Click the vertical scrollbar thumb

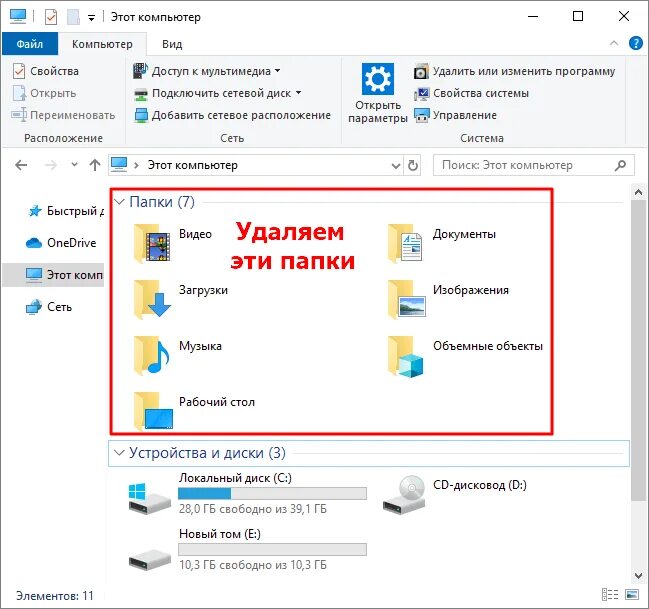coord(638,350)
